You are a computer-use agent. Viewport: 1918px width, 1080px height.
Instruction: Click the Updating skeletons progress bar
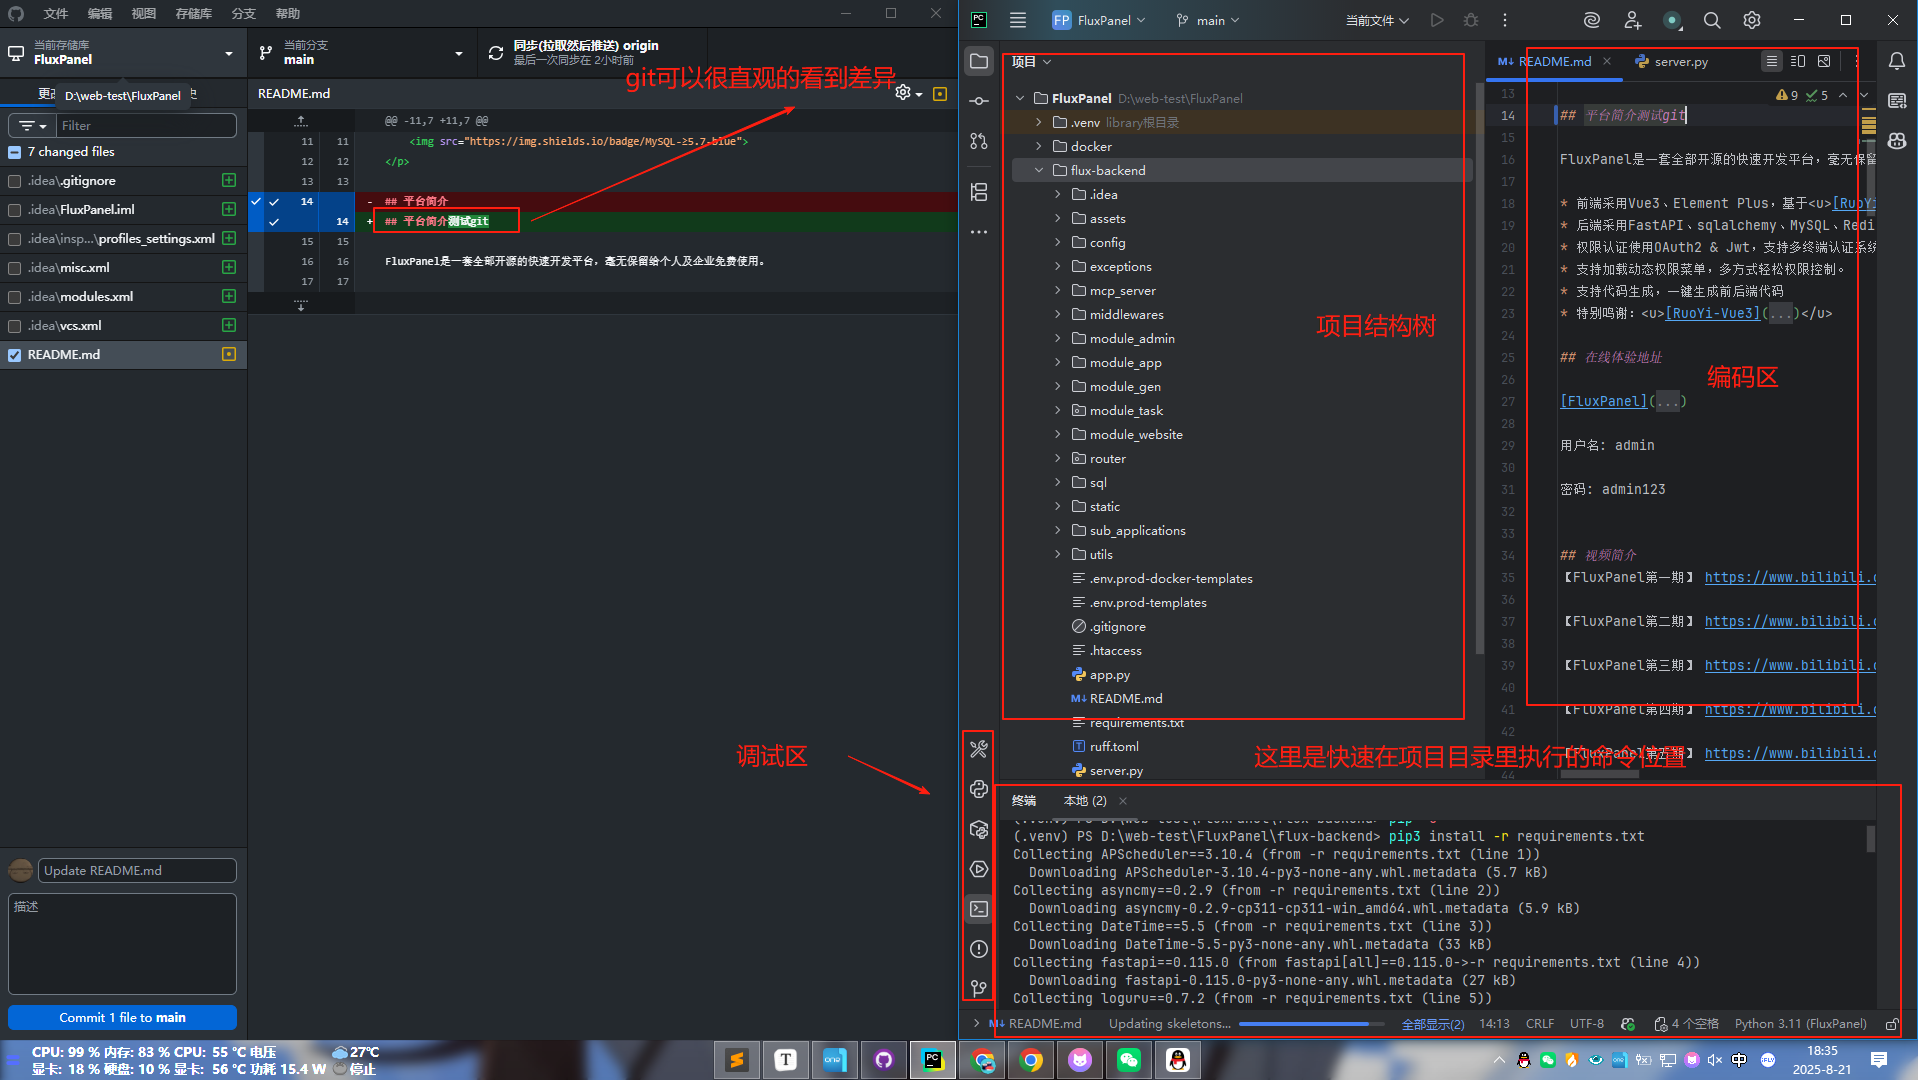point(1311,1024)
